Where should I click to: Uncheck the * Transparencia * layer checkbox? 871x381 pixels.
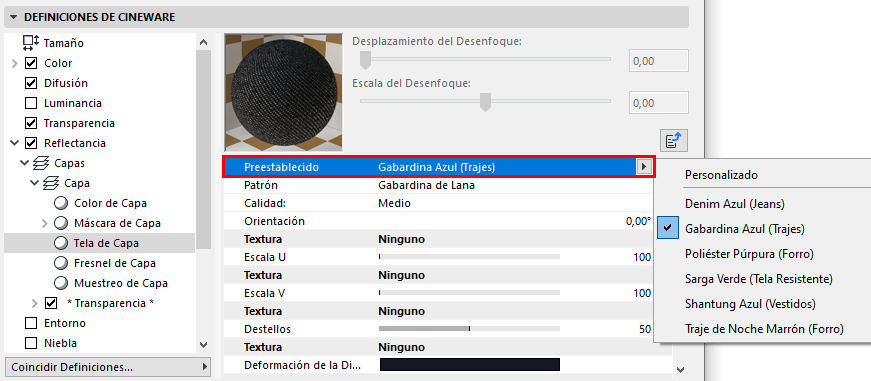[51, 303]
